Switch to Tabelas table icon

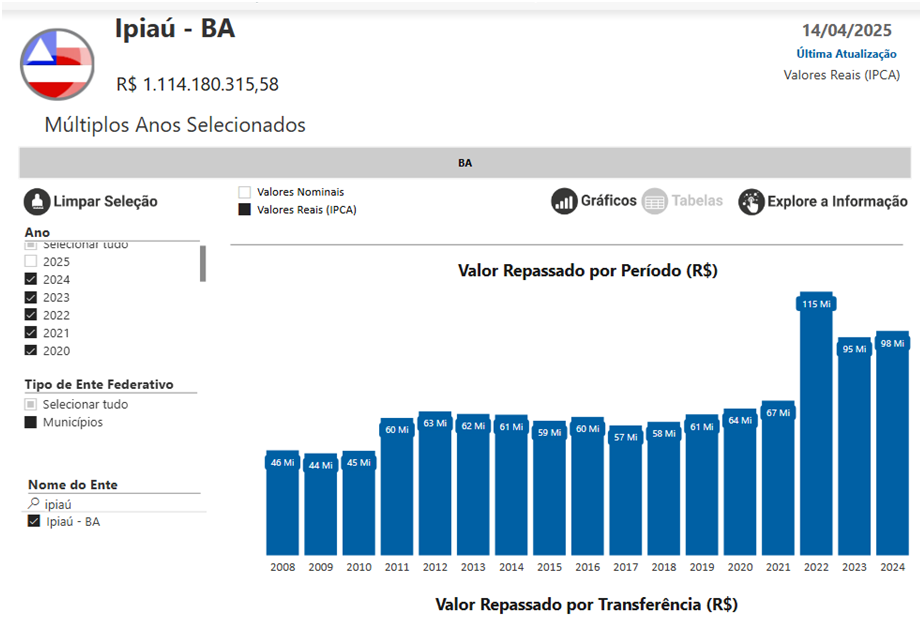pos(655,201)
